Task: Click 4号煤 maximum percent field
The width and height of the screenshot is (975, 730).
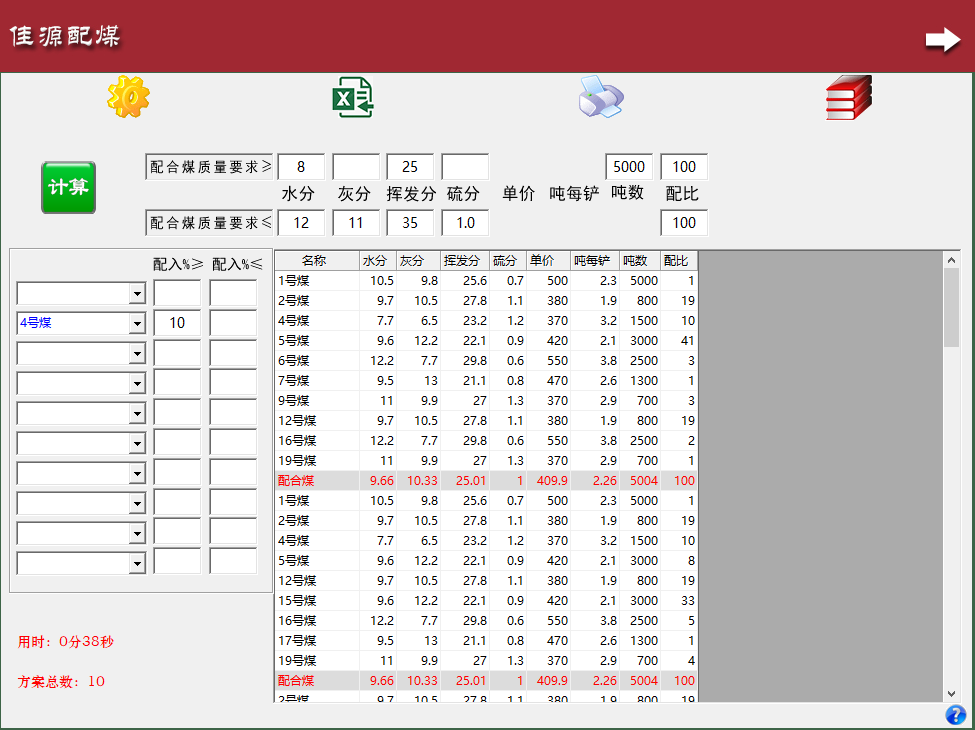Action: (233, 323)
